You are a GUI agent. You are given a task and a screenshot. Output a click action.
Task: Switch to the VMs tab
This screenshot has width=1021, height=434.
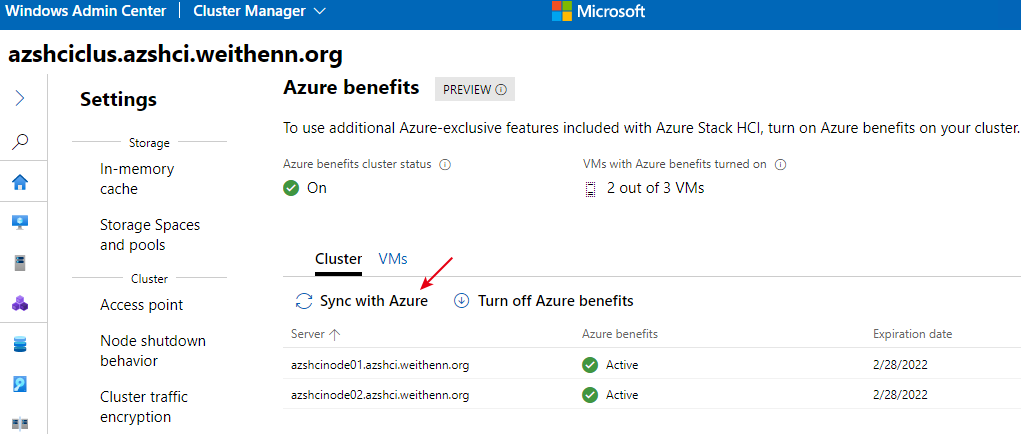click(x=393, y=259)
